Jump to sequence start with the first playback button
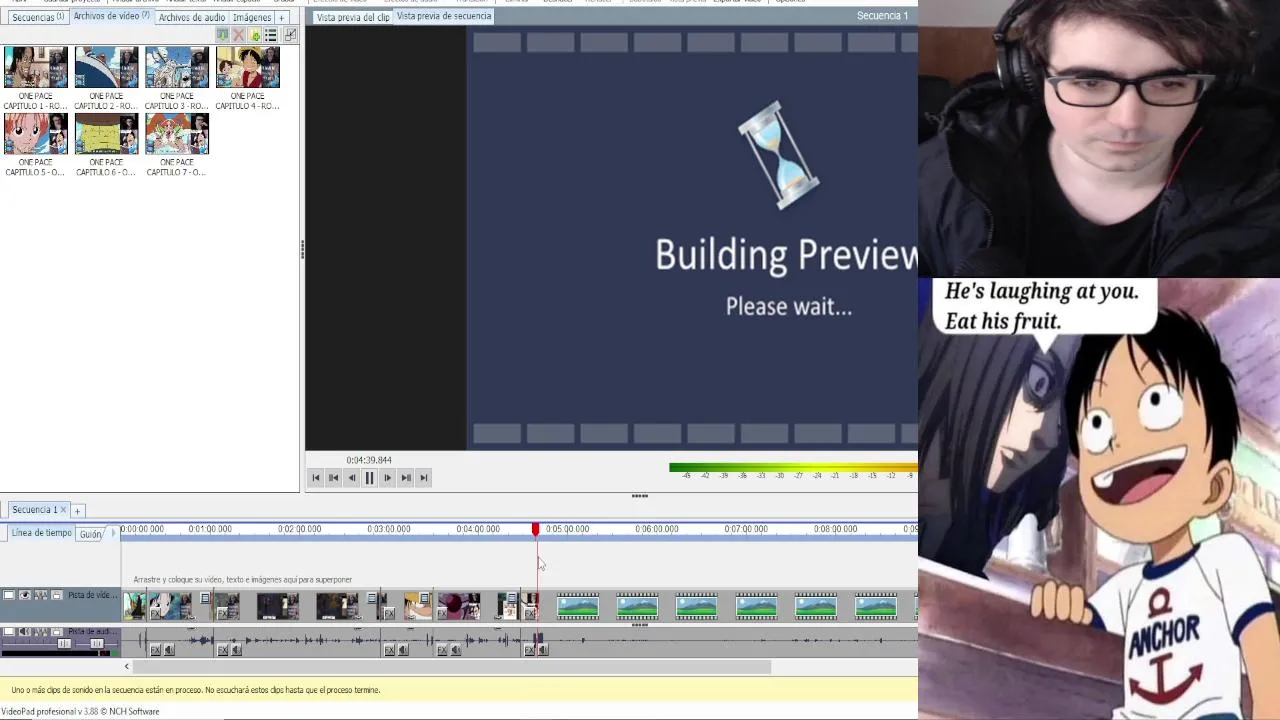The height and width of the screenshot is (720, 1280). pyautogui.click(x=316, y=478)
